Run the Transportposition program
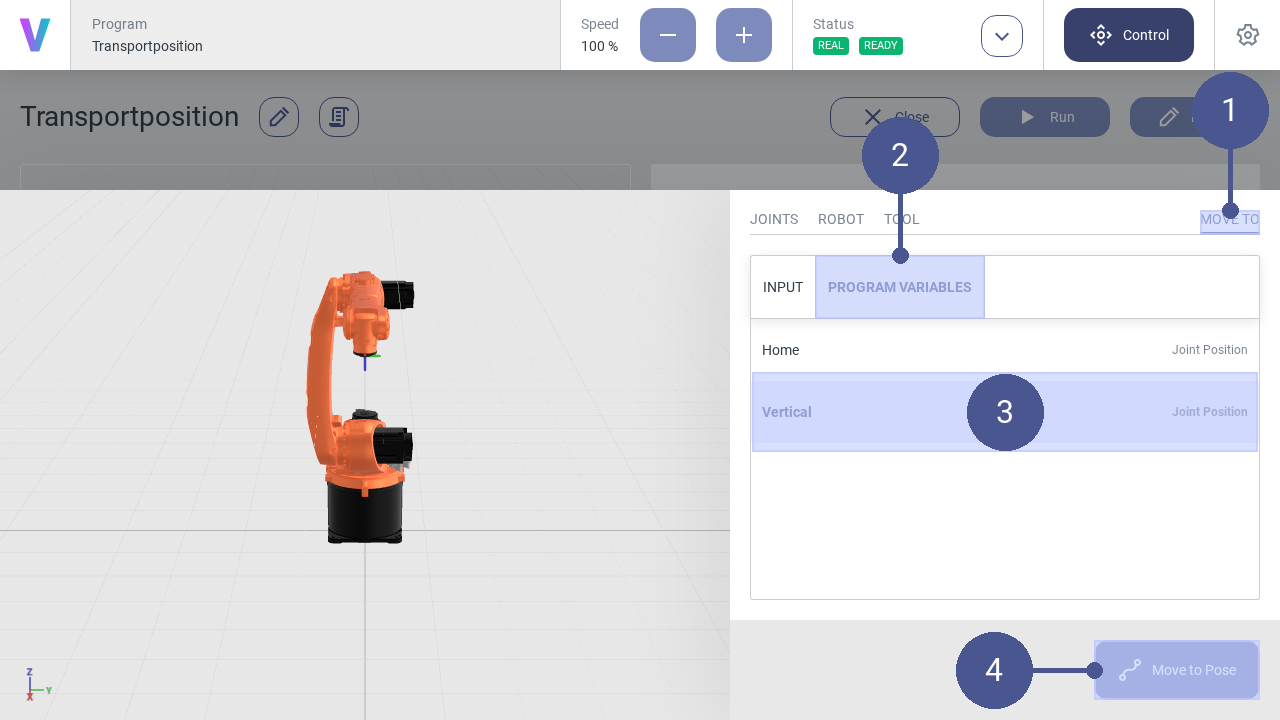The width and height of the screenshot is (1280, 720). tap(1044, 117)
